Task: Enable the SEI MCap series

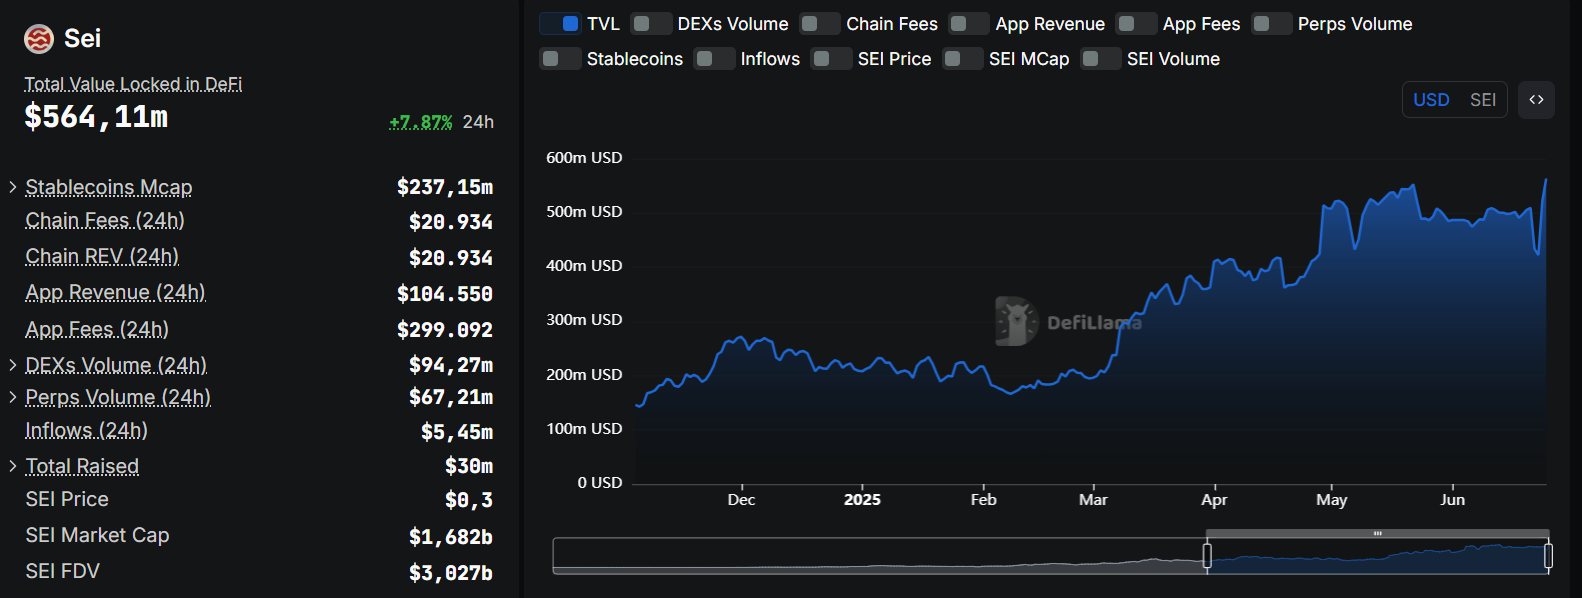Action: [x=962, y=59]
